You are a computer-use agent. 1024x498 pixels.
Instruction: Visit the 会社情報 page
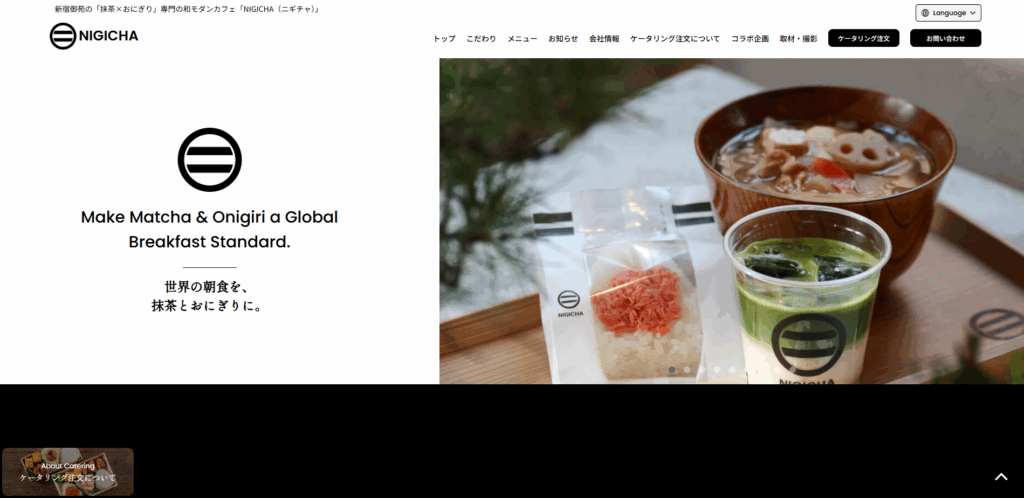point(604,39)
